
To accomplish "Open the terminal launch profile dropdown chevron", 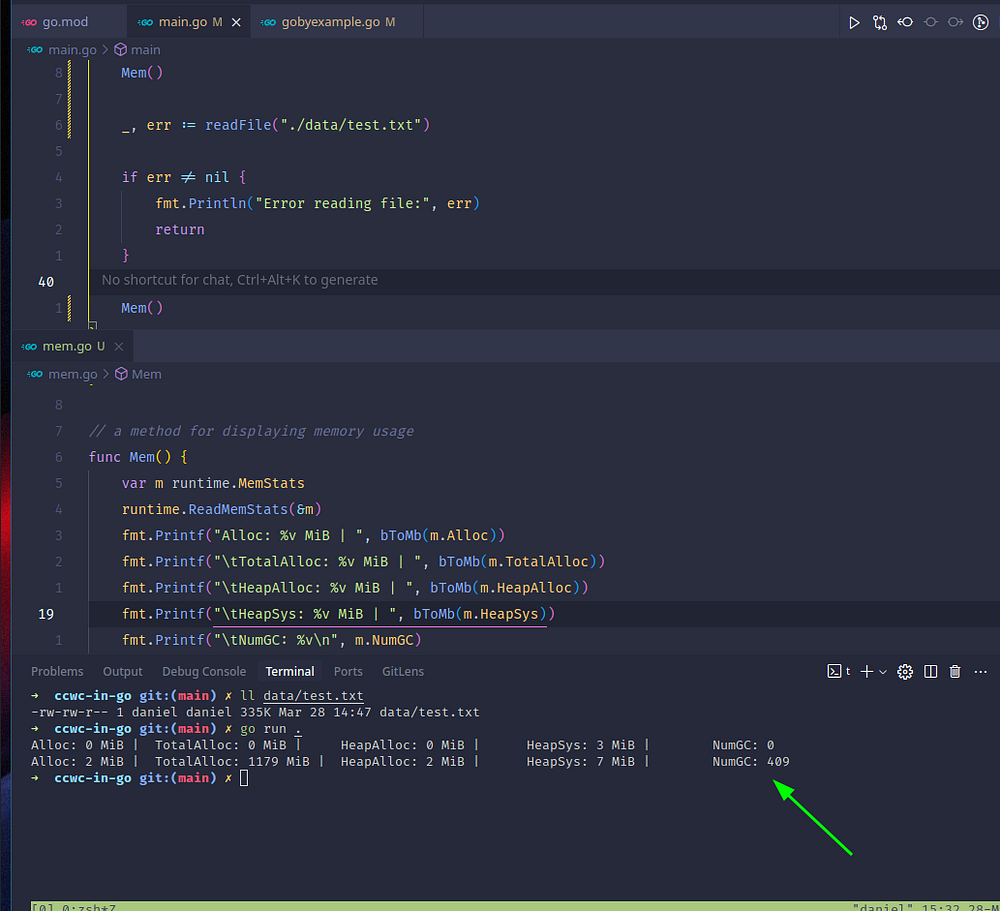I will (x=882, y=671).
